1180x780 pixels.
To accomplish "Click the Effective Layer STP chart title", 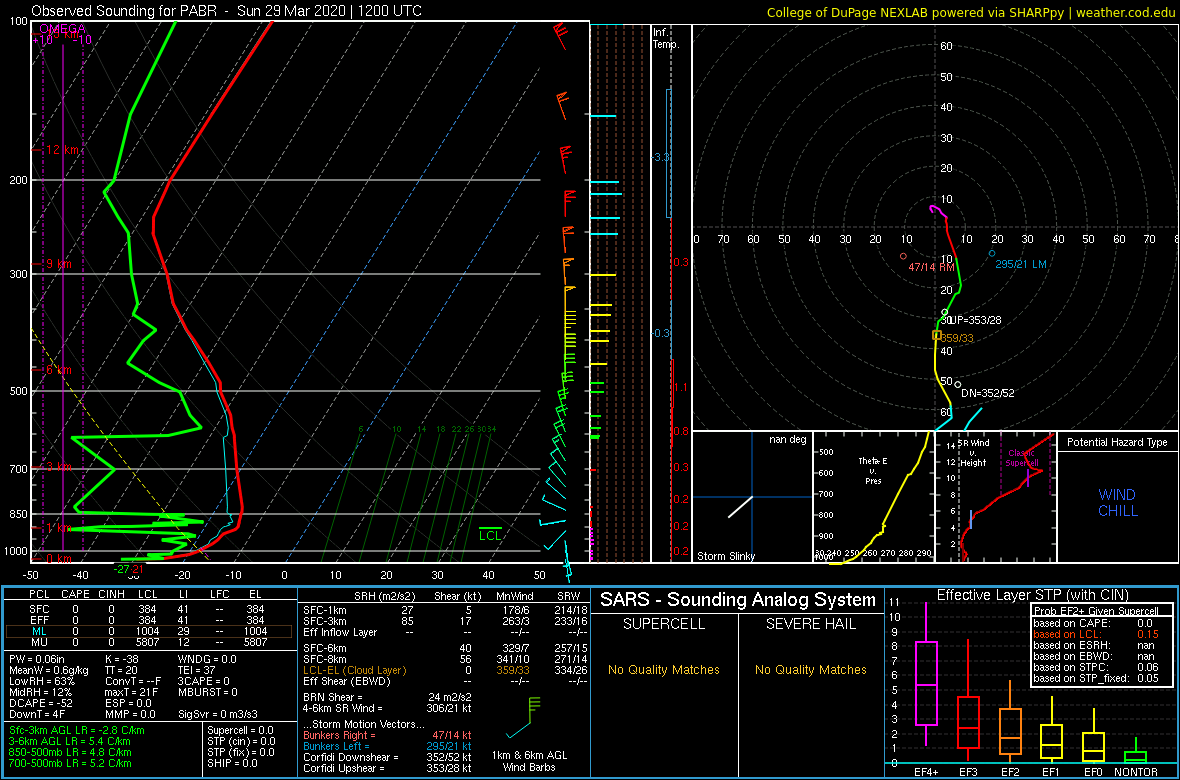I will [x=1032, y=596].
